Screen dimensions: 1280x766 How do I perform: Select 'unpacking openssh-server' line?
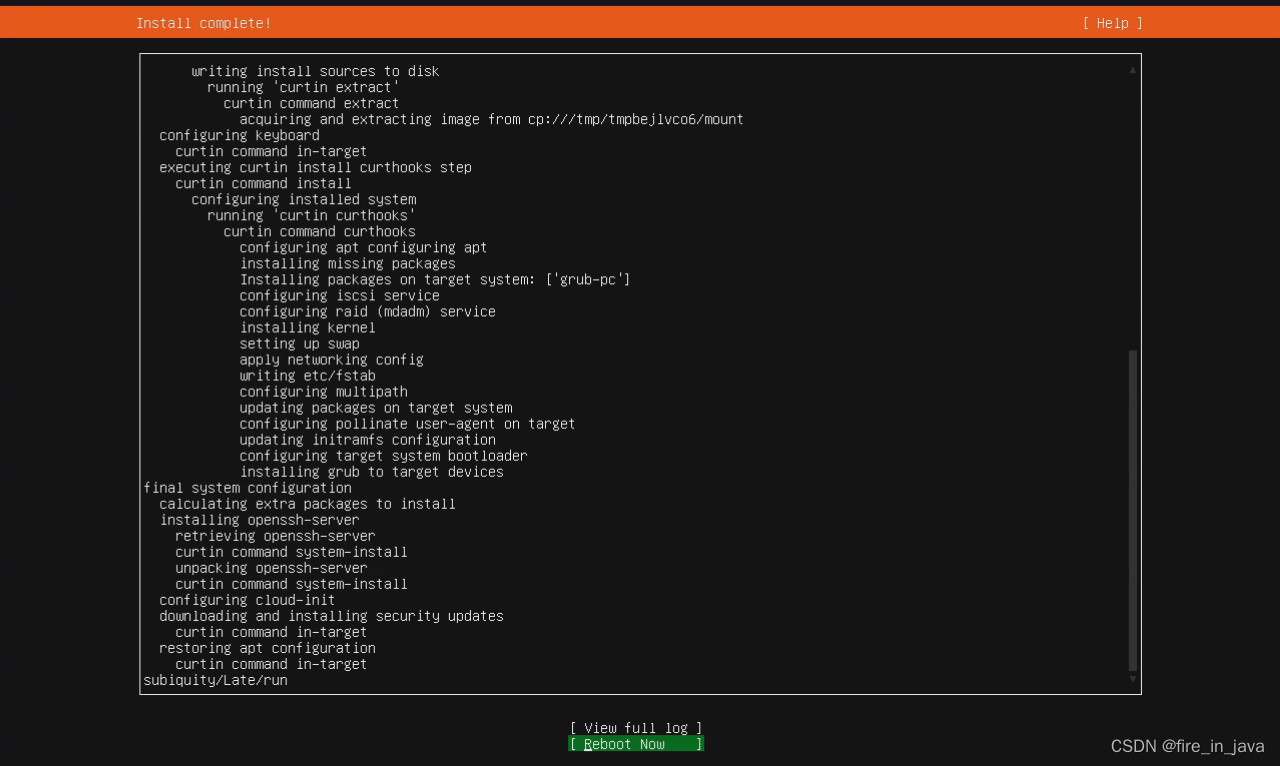tap(272, 567)
